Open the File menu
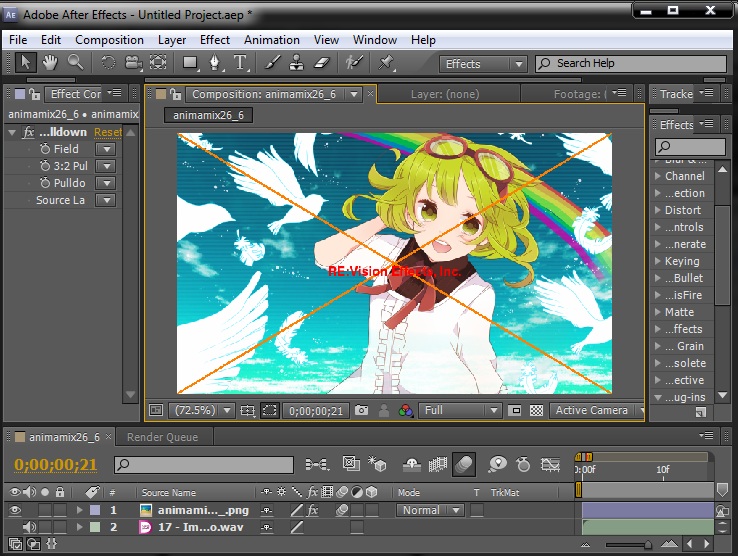 (18, 40)
